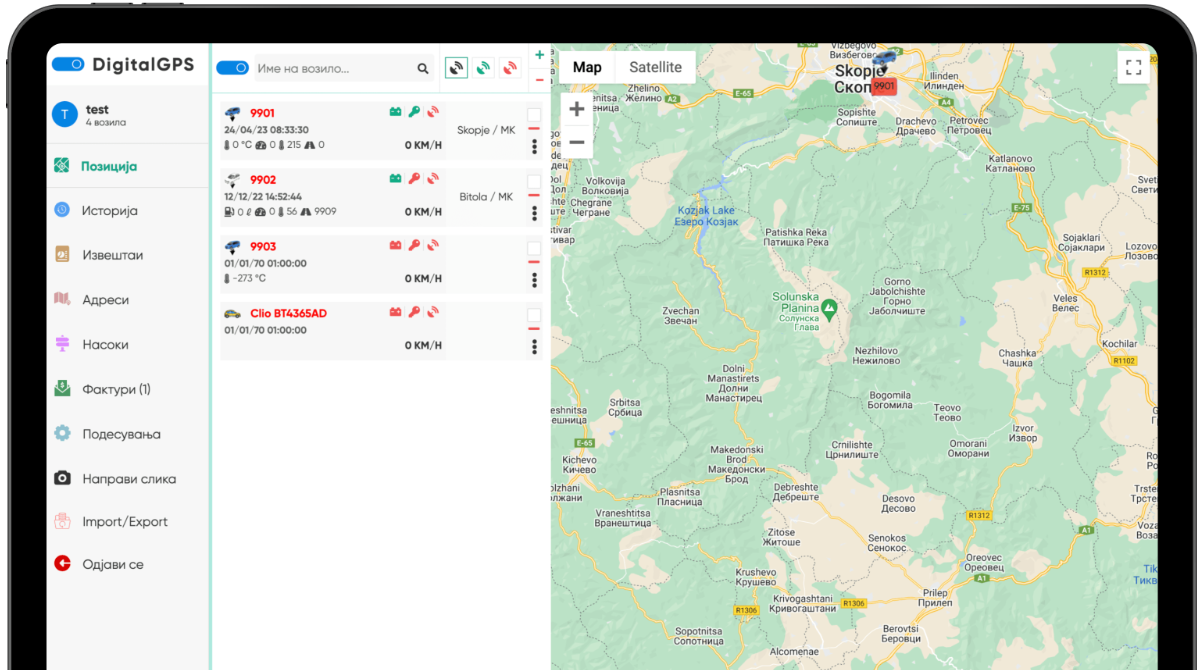Click the red key icon for 9902
This screenshot has height=670, width=1200.
point(414,179)
